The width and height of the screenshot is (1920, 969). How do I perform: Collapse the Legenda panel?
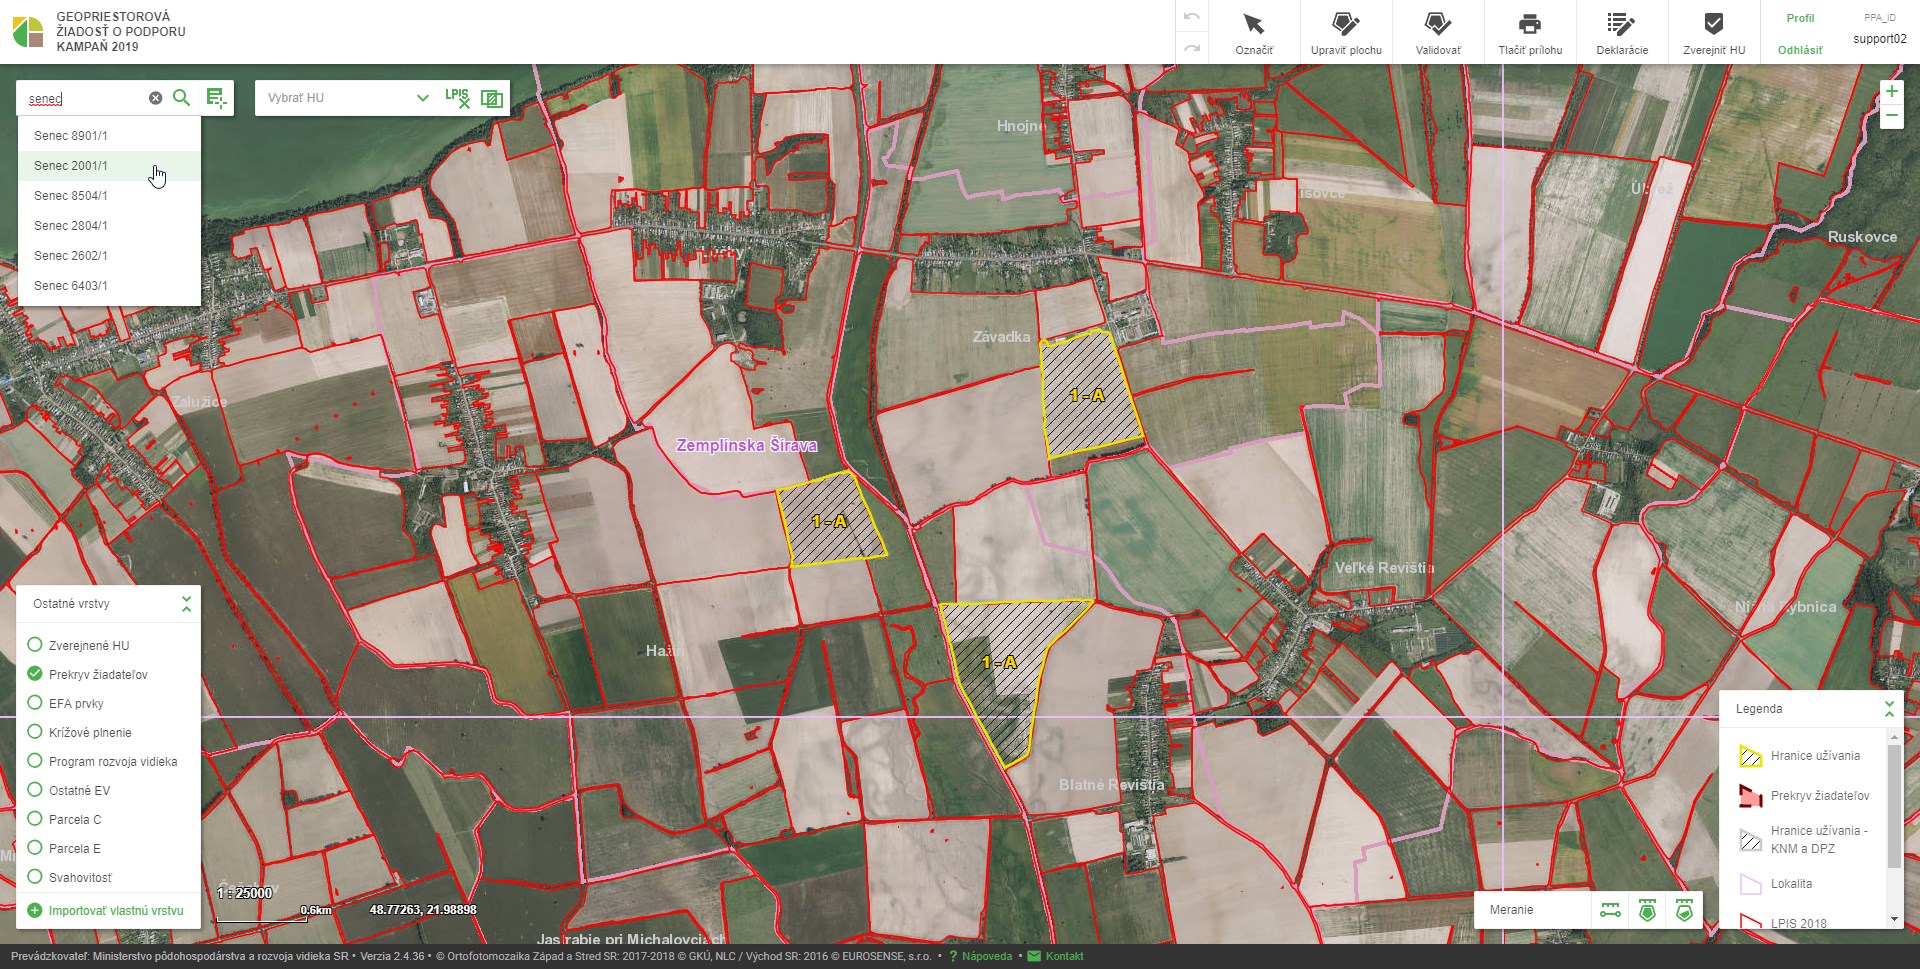click(x=1889, y=709)
